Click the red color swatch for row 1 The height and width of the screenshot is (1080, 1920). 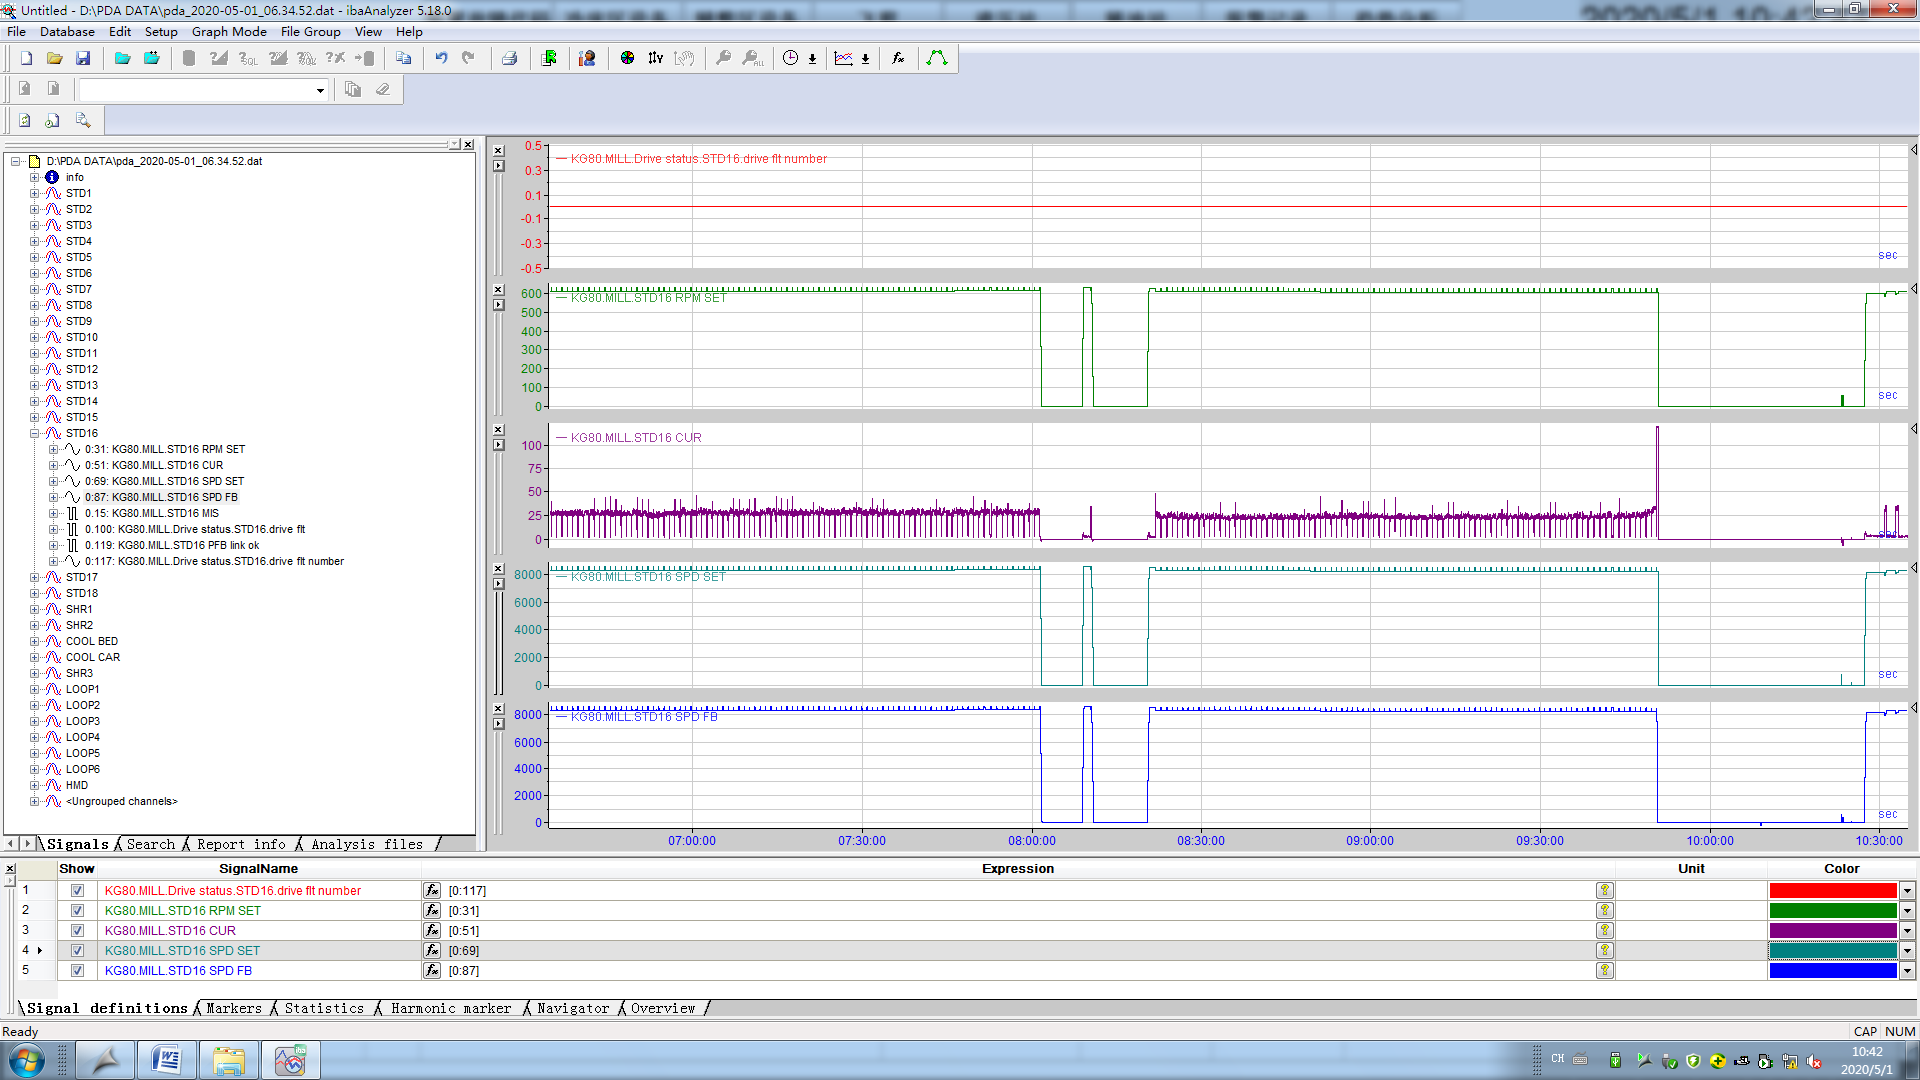1832,891
